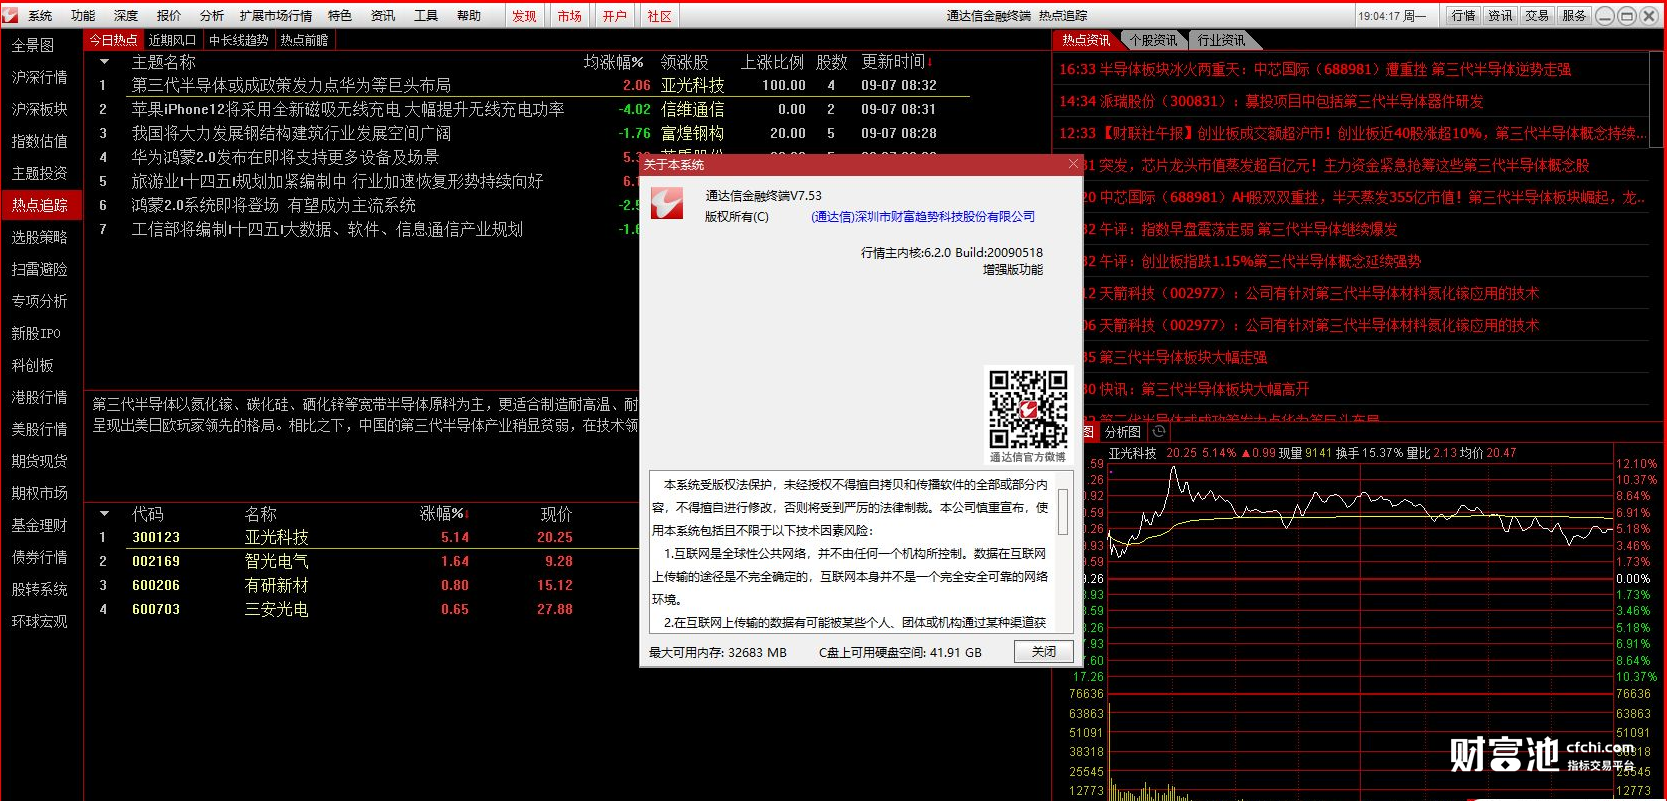Open the 报价 menu
Screen dimensions: 1667x801
[x=169, y=15]
